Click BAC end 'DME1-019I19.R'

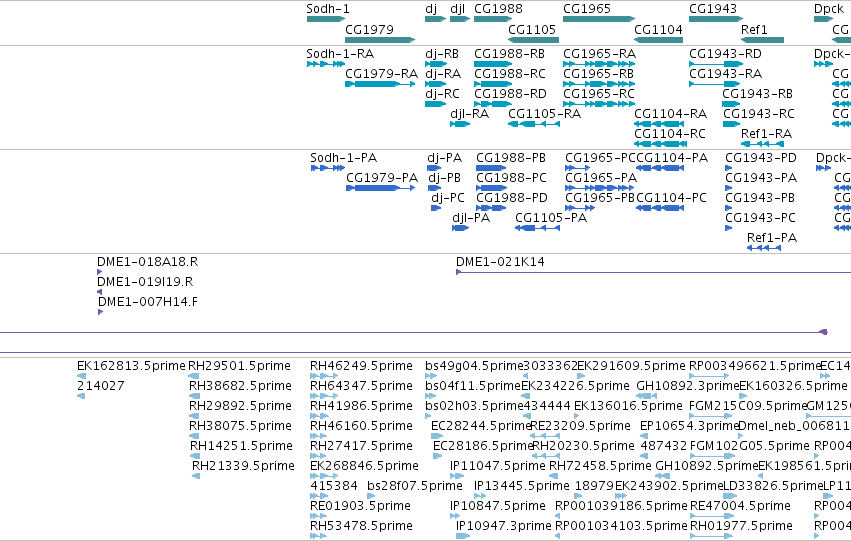(145, 282)
